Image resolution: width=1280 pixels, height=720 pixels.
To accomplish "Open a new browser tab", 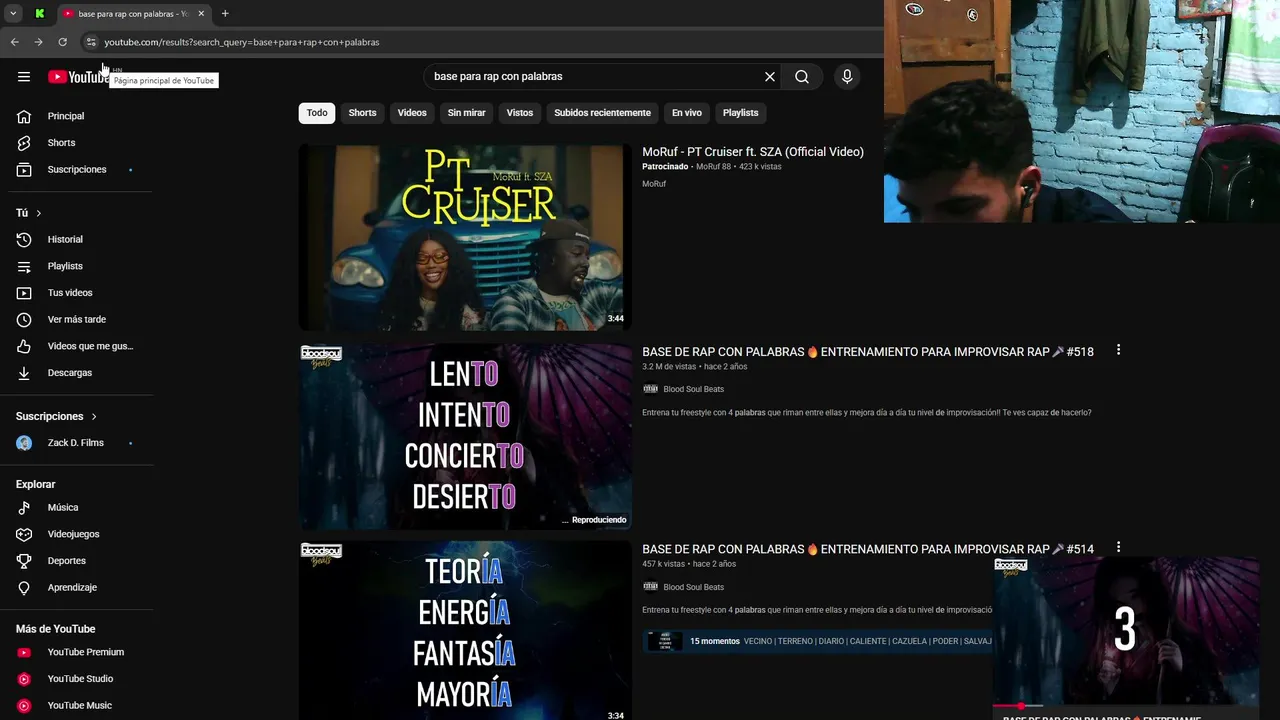I will tap(225, 14).
